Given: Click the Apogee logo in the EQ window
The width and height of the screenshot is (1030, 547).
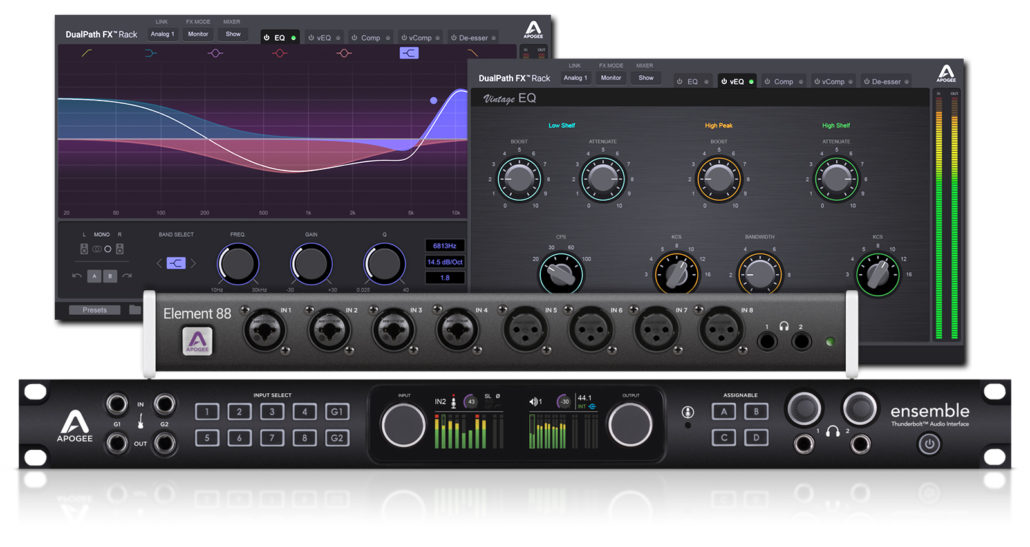Looking at the screenshot, I should coord(533,30).
